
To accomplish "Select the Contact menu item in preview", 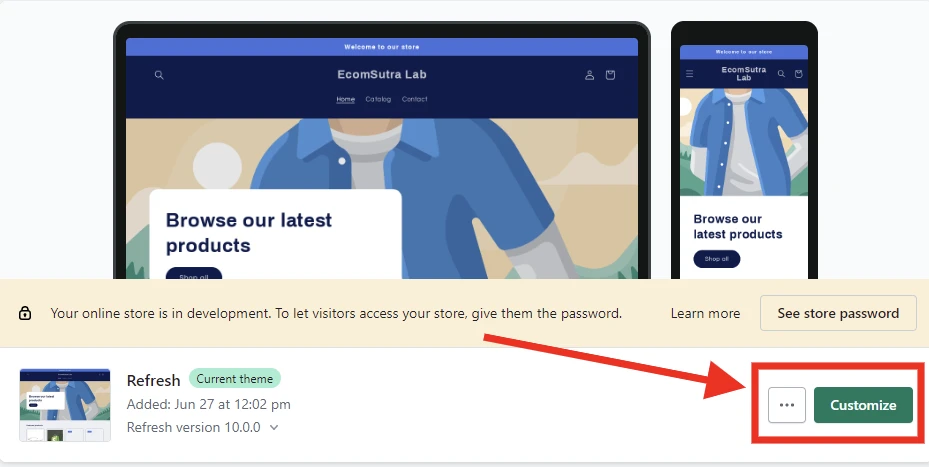I will coord(414,99).
